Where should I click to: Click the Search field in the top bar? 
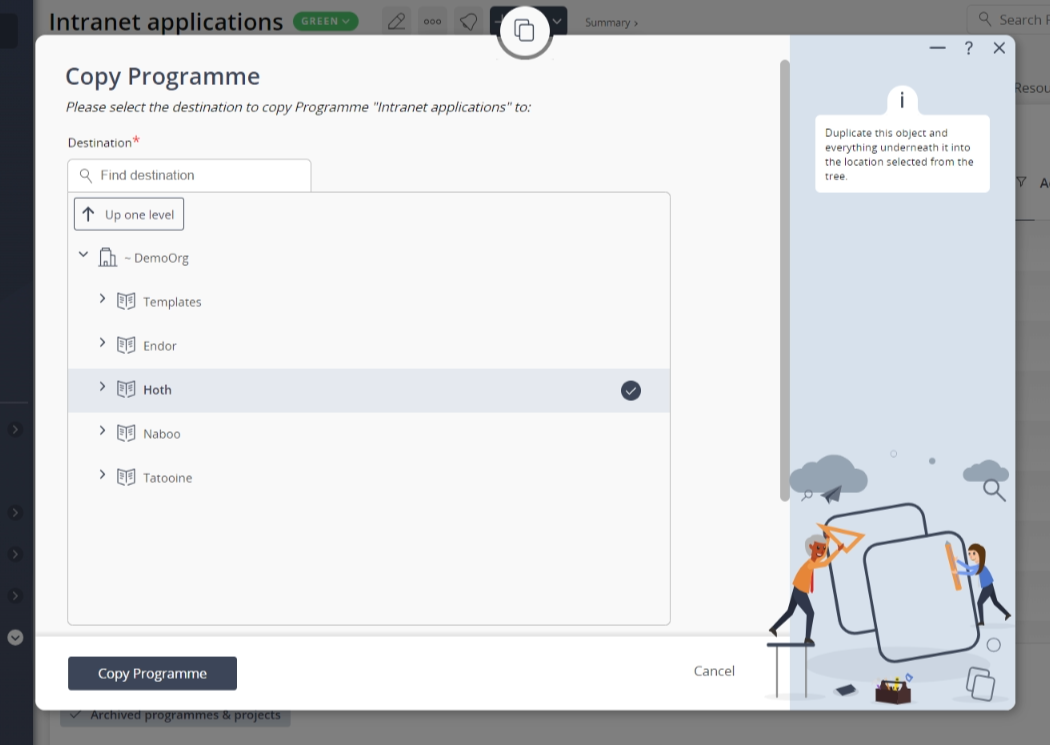[1008, 19]
